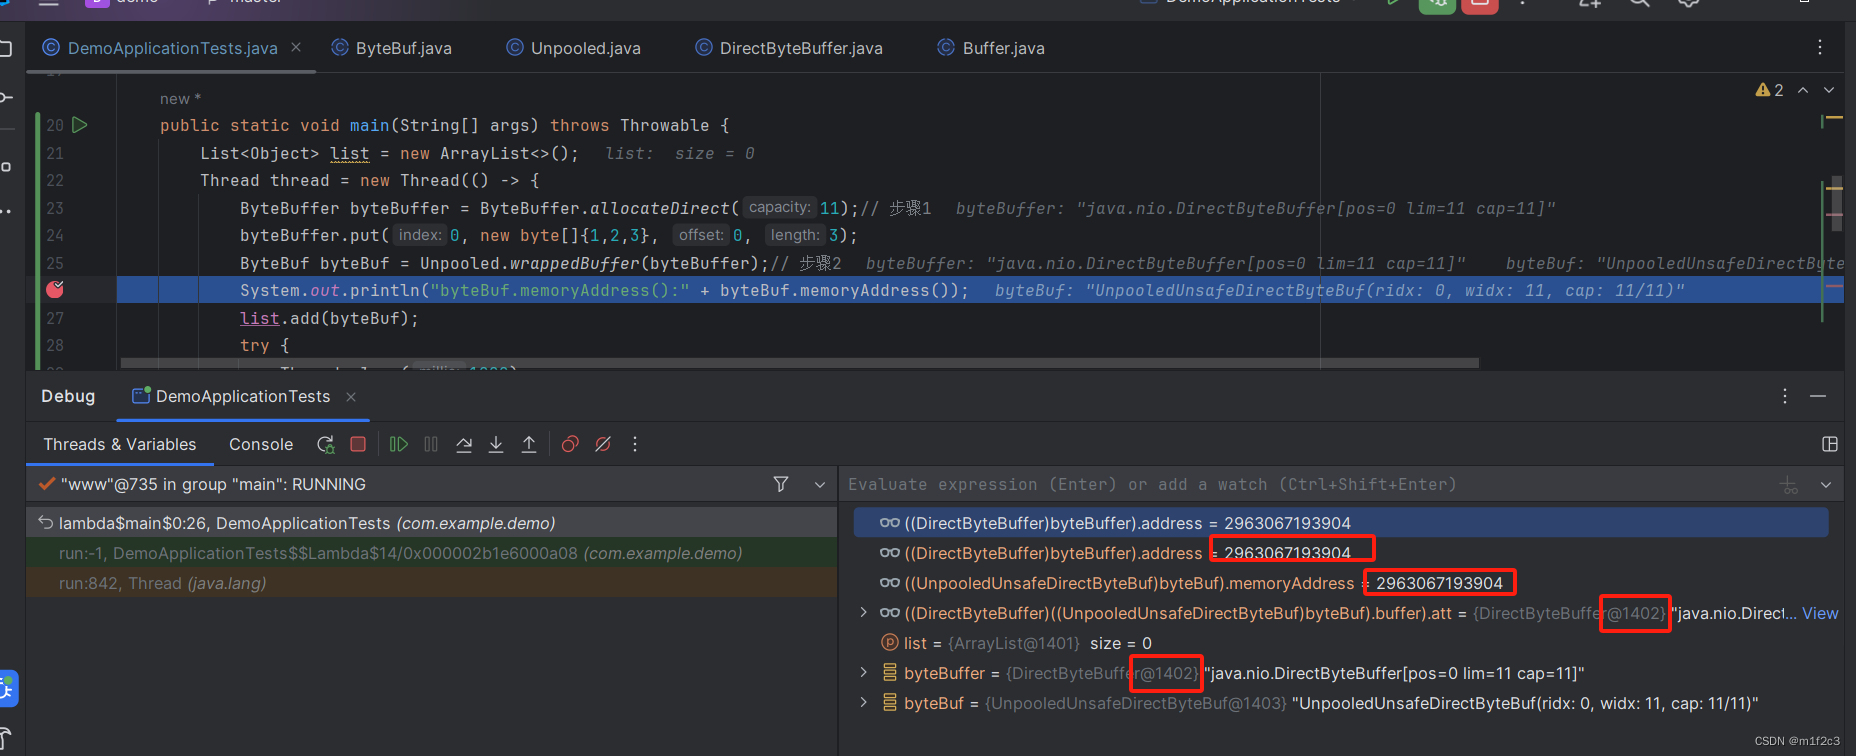
Task: Expand the byteBuf variable node
Action: tap(864, 703)
